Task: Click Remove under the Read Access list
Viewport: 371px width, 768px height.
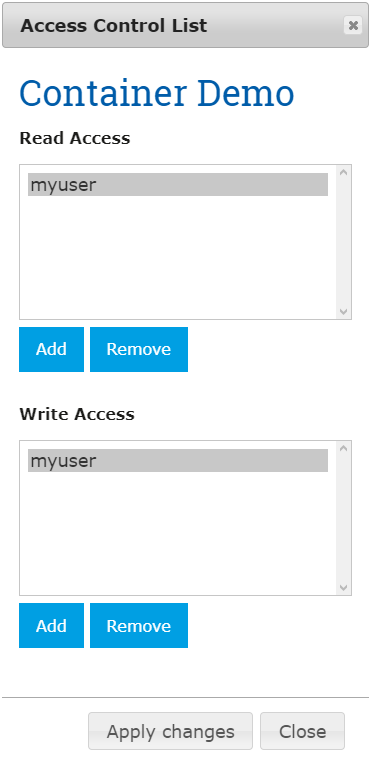Action: 139,349
